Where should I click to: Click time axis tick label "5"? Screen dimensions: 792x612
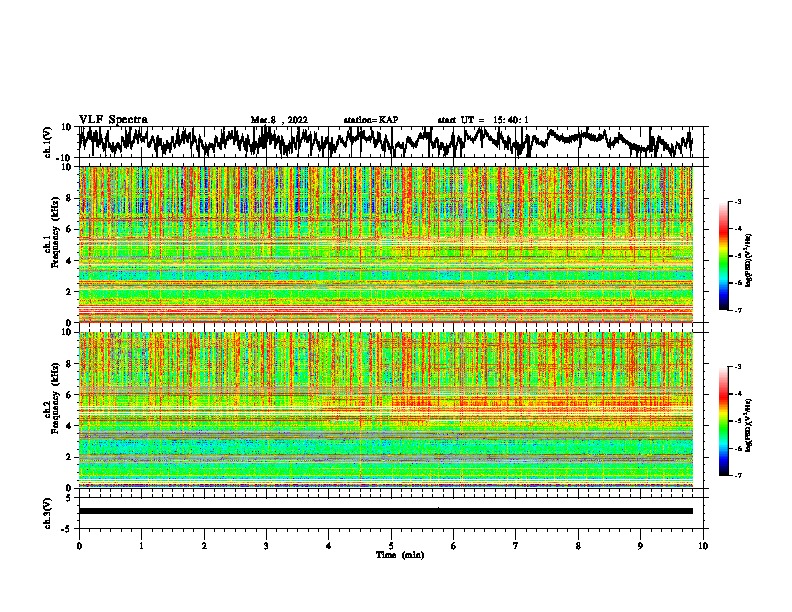(x=391, y=546)
